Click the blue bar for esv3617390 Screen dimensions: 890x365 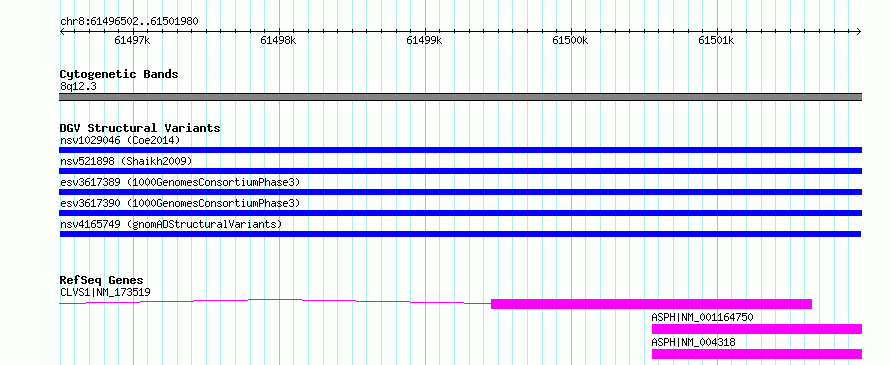460,213
